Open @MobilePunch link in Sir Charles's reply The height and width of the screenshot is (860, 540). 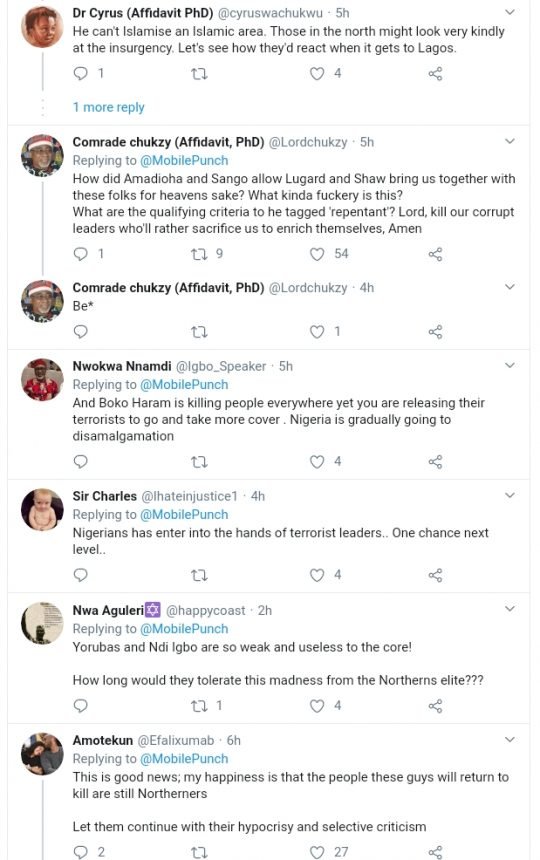point(184,514)
